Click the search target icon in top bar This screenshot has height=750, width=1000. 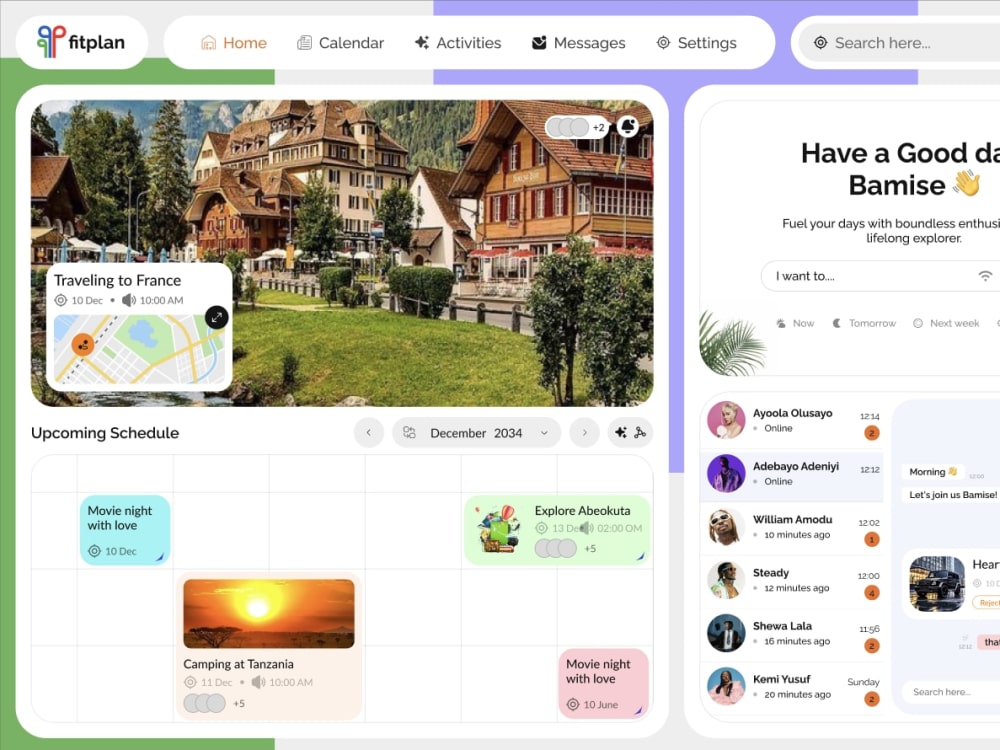coord(821,43)
